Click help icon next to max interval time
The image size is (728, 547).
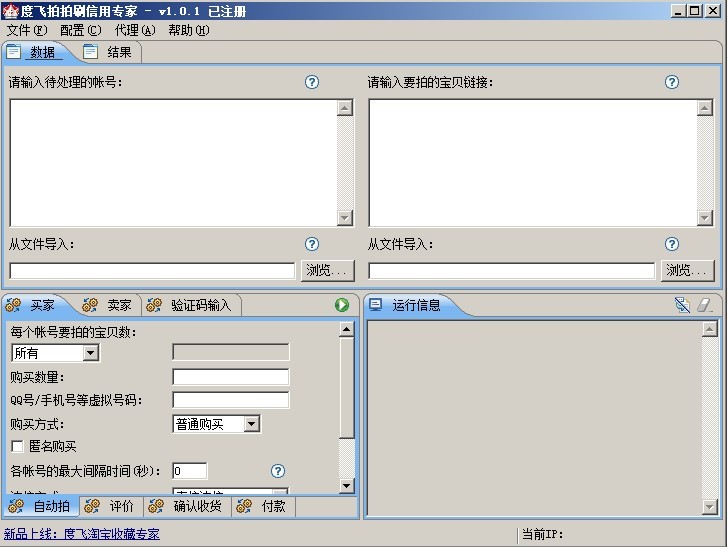click(278, 471)
